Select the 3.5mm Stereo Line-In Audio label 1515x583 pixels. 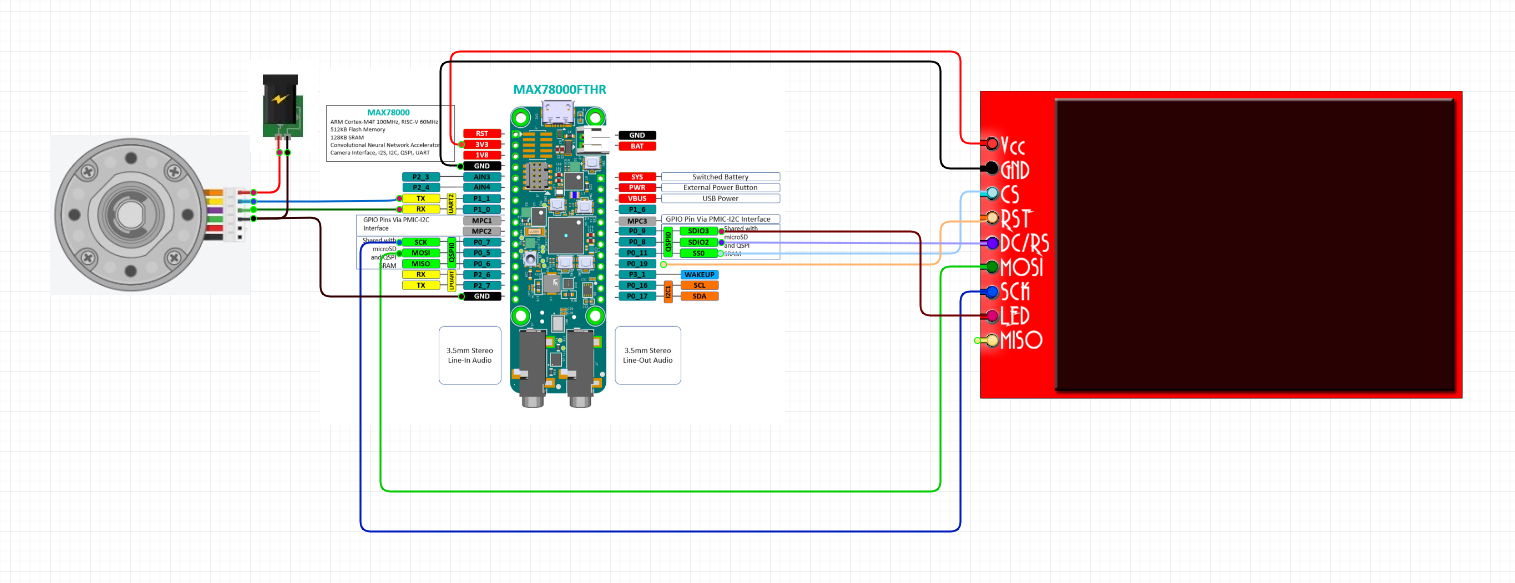click(x=470, y=355)
